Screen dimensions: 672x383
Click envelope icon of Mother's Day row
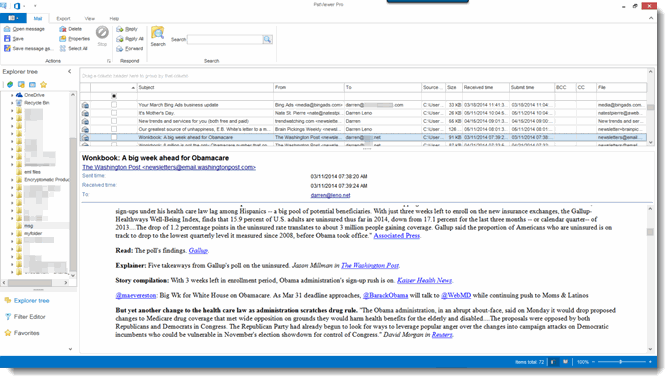85,113
